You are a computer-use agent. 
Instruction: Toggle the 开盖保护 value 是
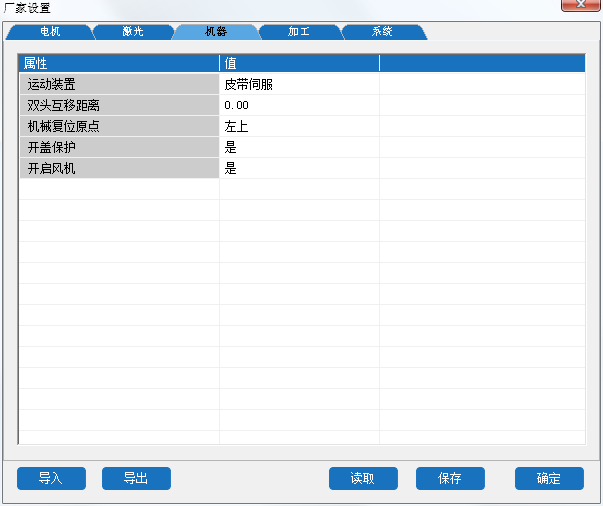298,148
